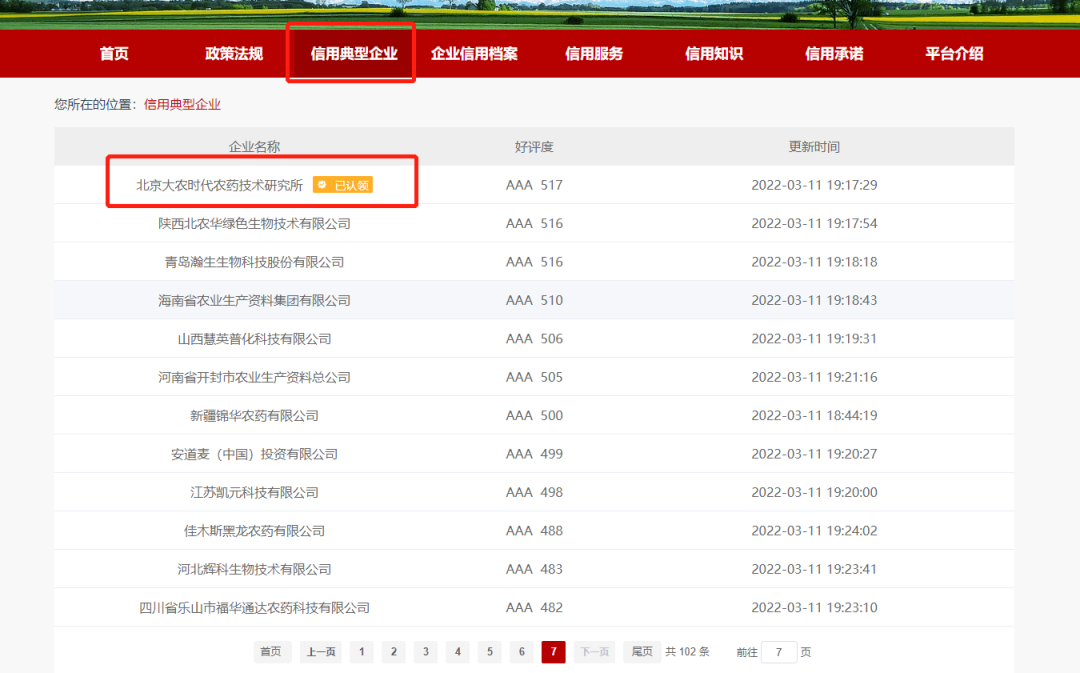Screen dimensions: 1080x673
Task: Open 安道麦（中国）投资有限公司 entry
Action: 254,454
